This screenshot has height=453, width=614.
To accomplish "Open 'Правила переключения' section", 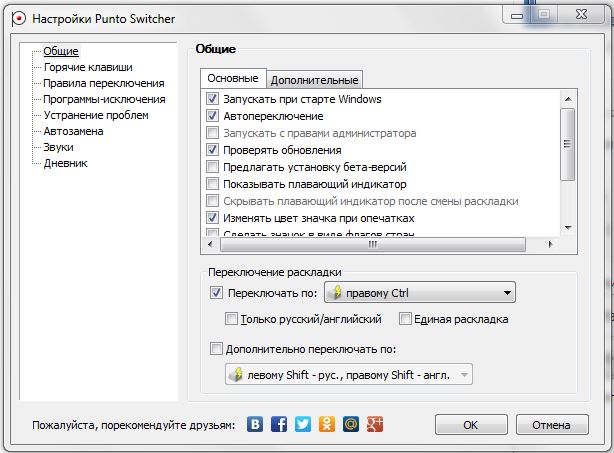I will 104,83.
